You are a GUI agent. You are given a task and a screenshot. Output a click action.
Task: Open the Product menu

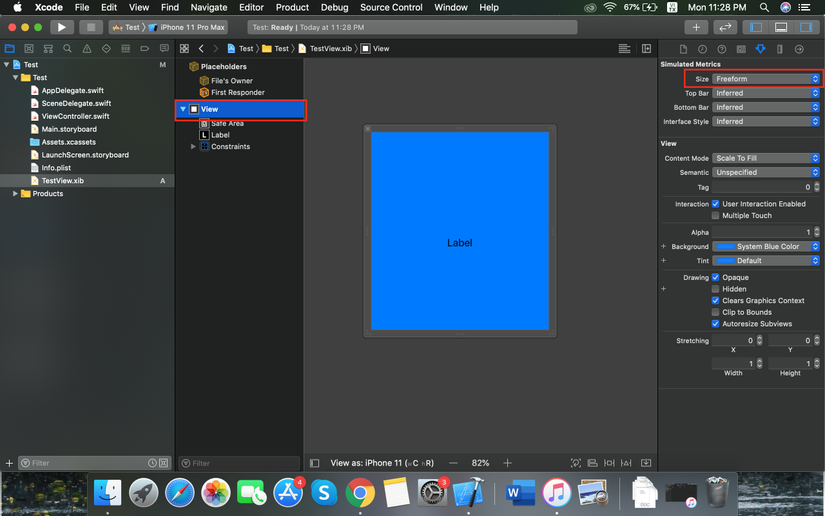(x=292, y=7)
